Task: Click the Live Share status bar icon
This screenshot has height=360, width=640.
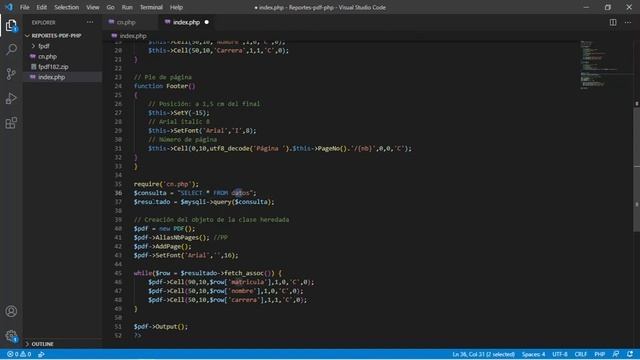Action: [x=41, y=354]
